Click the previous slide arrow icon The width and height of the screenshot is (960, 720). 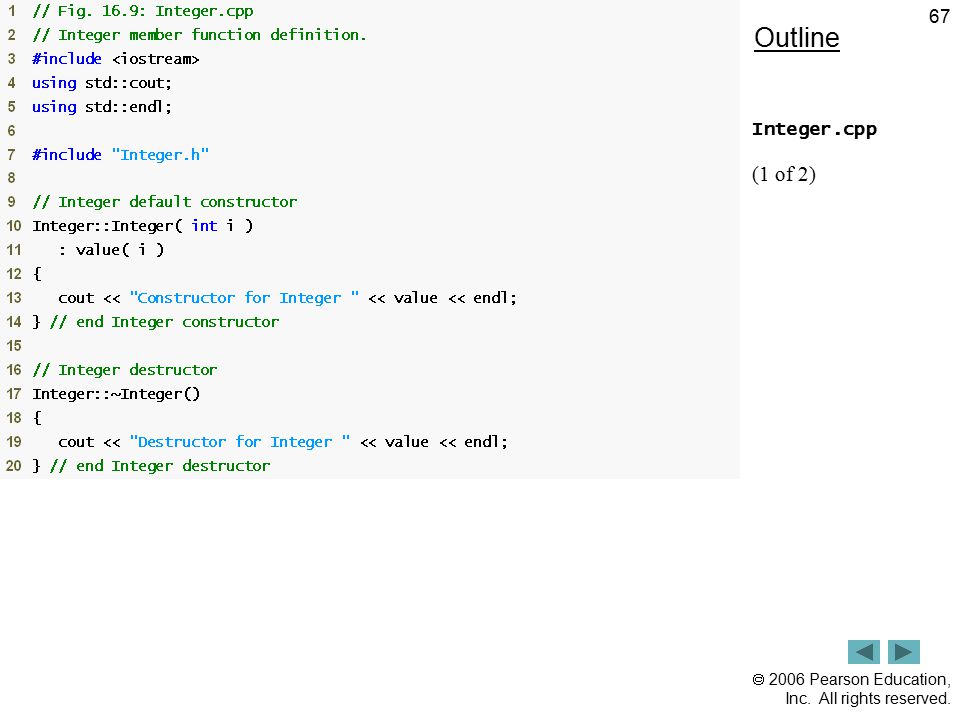(x=863, y=651)
